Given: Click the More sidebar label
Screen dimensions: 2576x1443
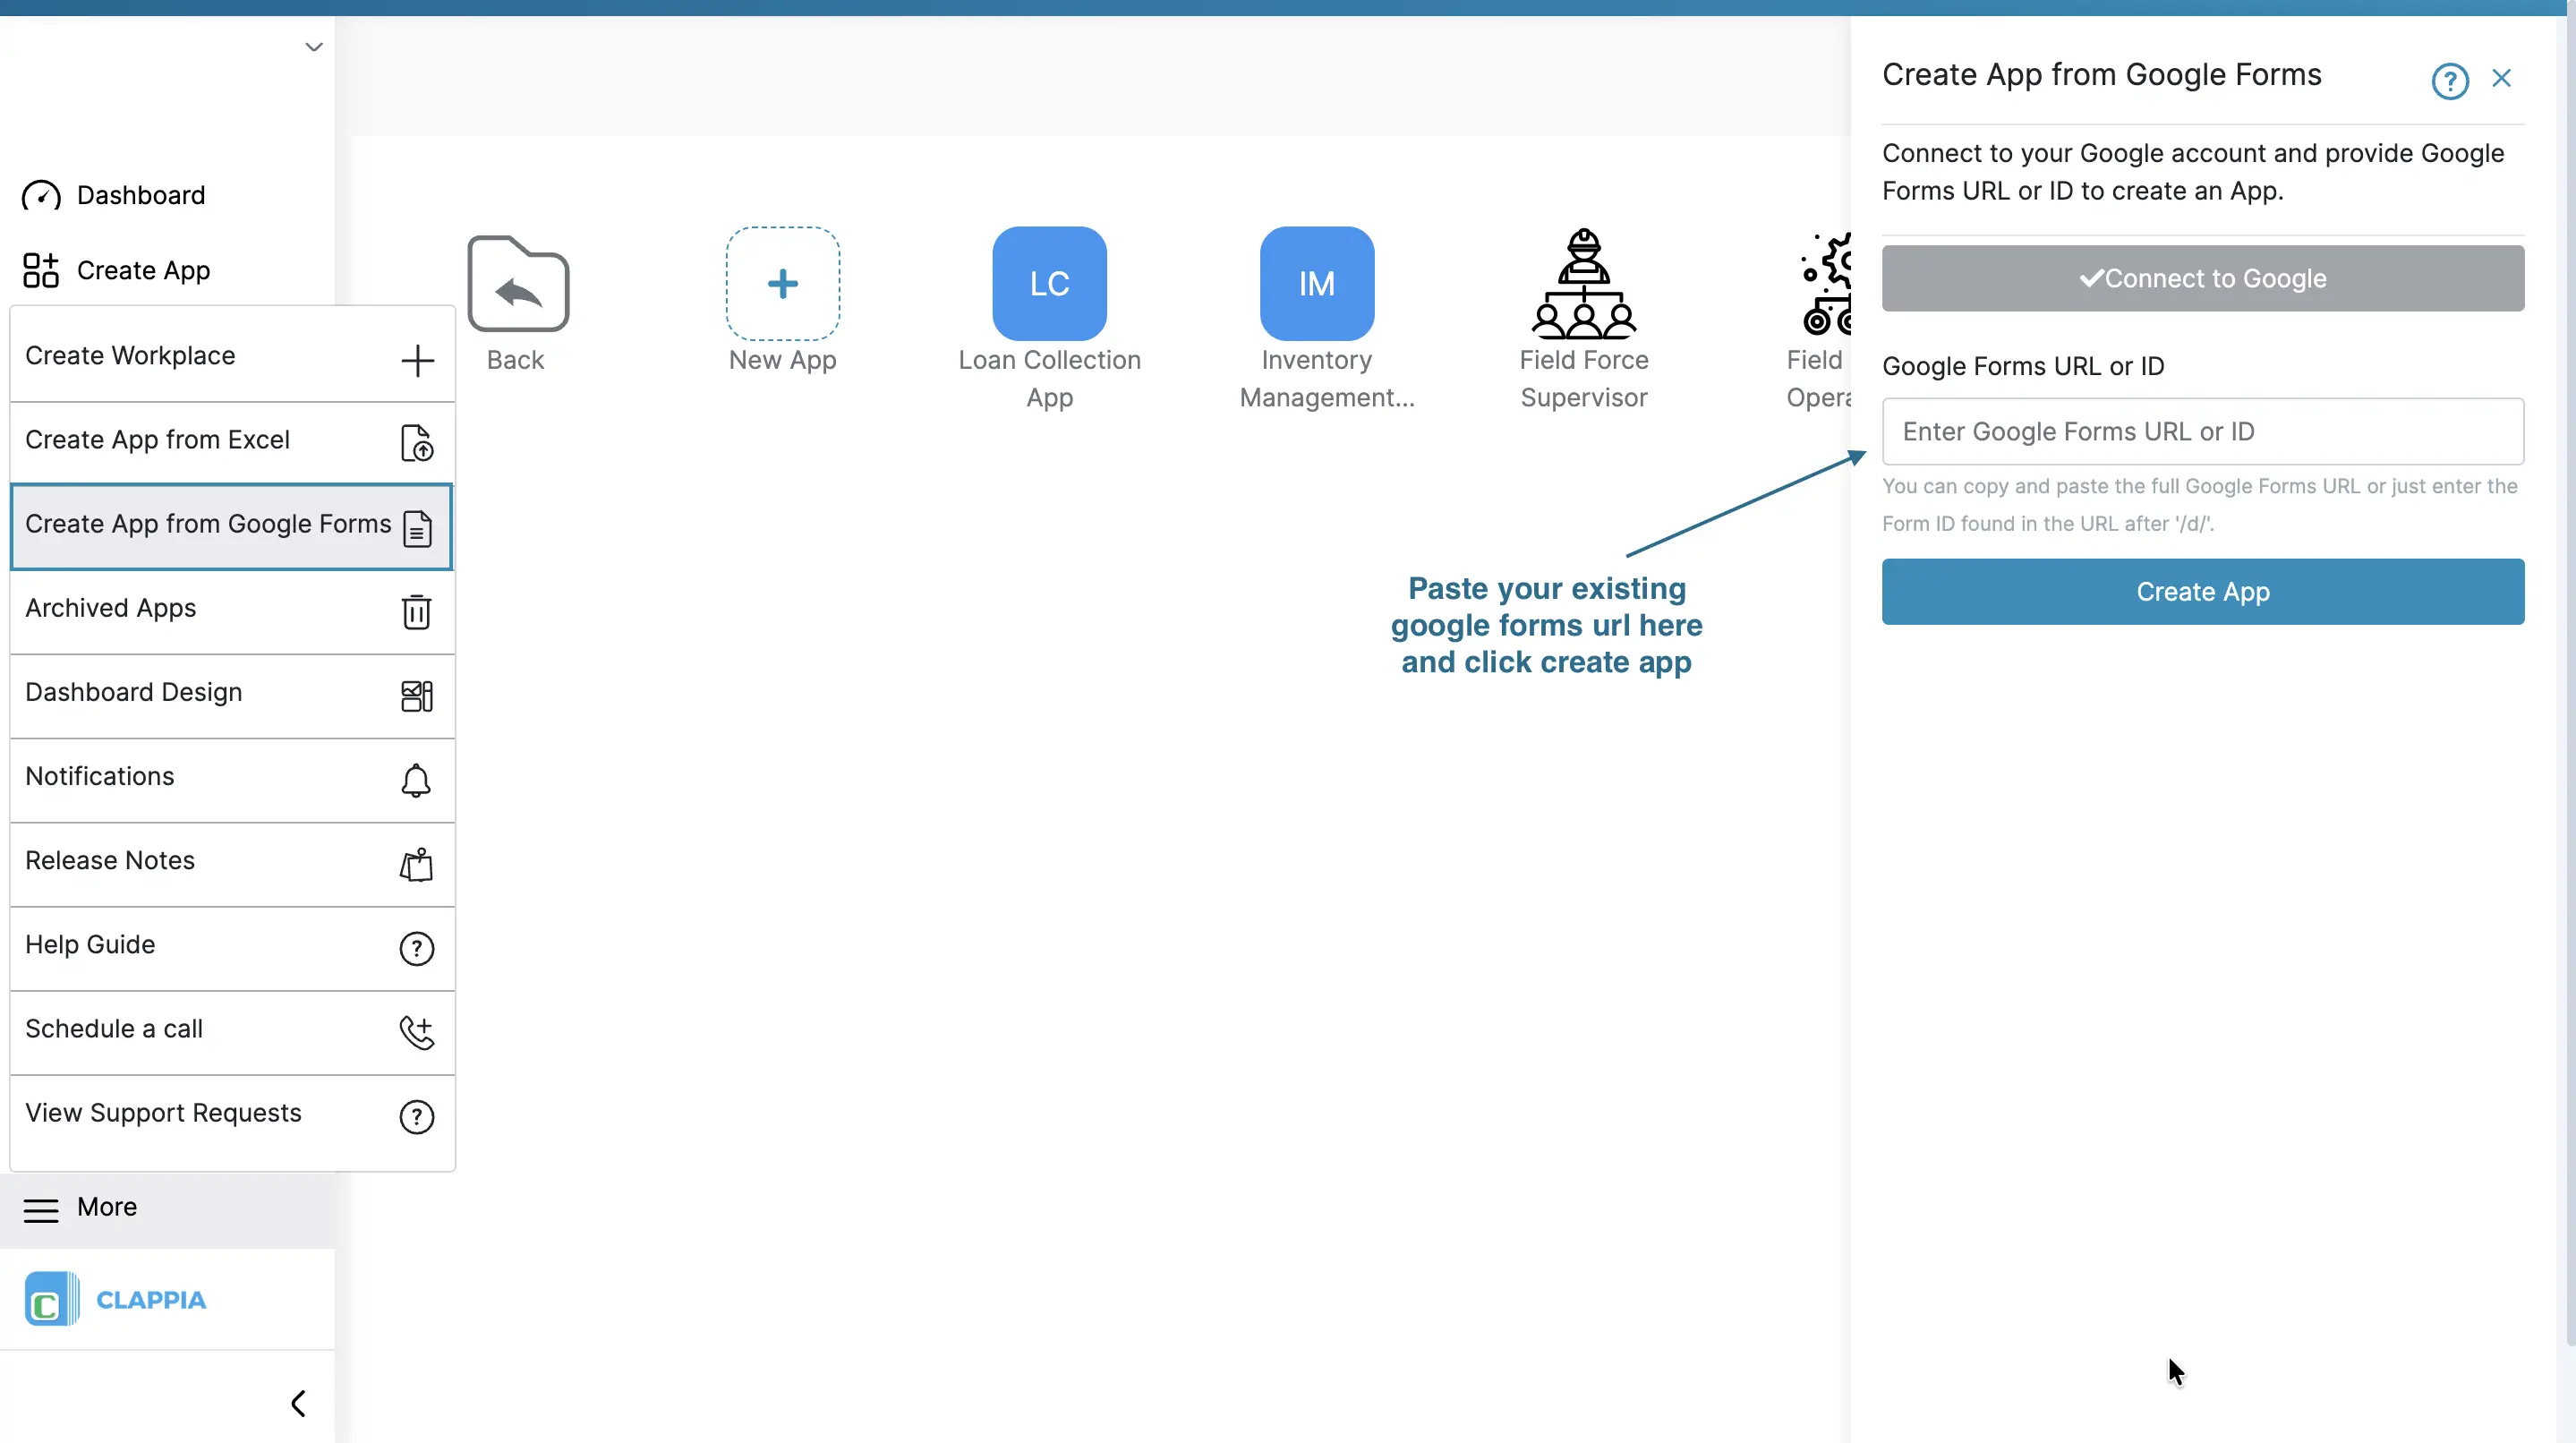Looking at the screenshot, I should pos(107,1207).
